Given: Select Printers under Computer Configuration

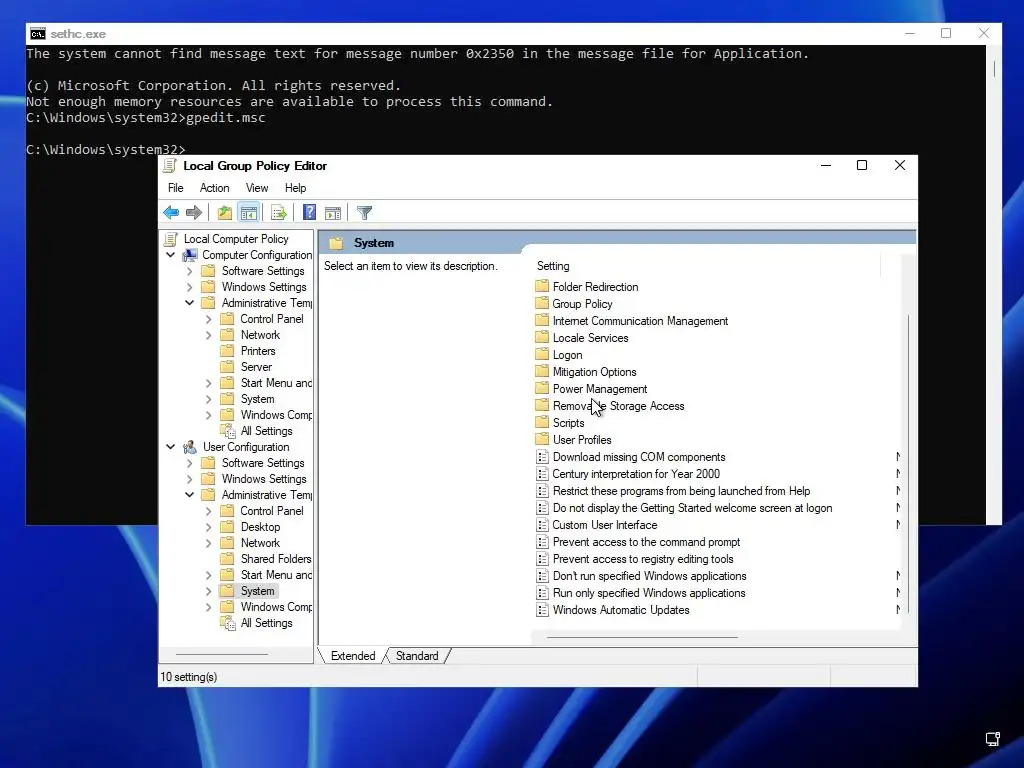Looking at the screenshot, I should click(258, 351).
